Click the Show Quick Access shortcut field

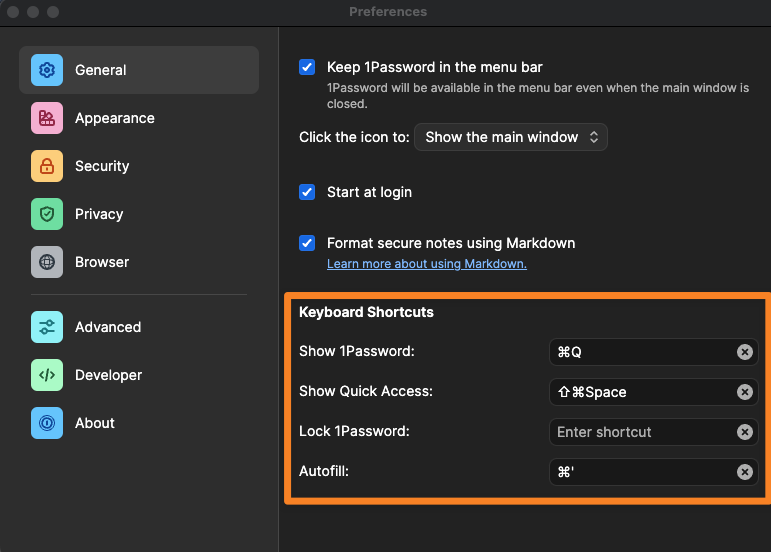pyautogui.click(x=642, y=392)
